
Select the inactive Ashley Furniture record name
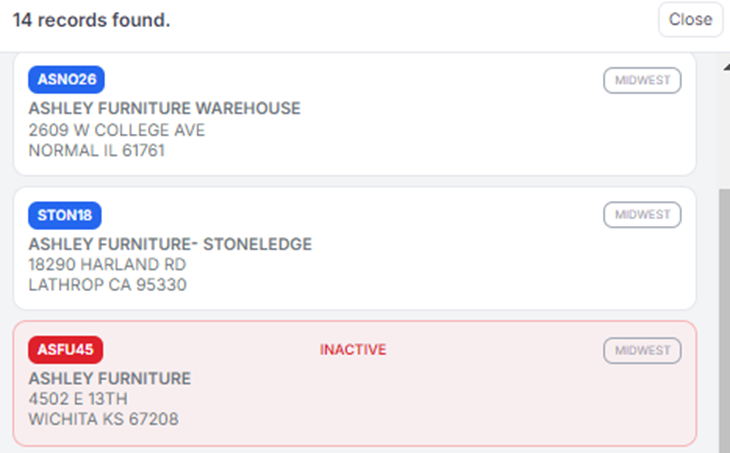pyautogui.click(x=110, y=379)
